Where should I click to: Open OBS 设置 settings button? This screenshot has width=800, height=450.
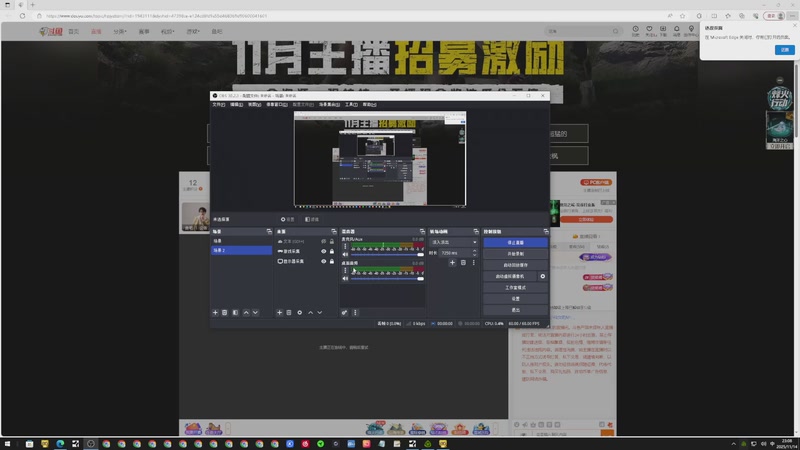pyautogui.click(x=515, y=298)
